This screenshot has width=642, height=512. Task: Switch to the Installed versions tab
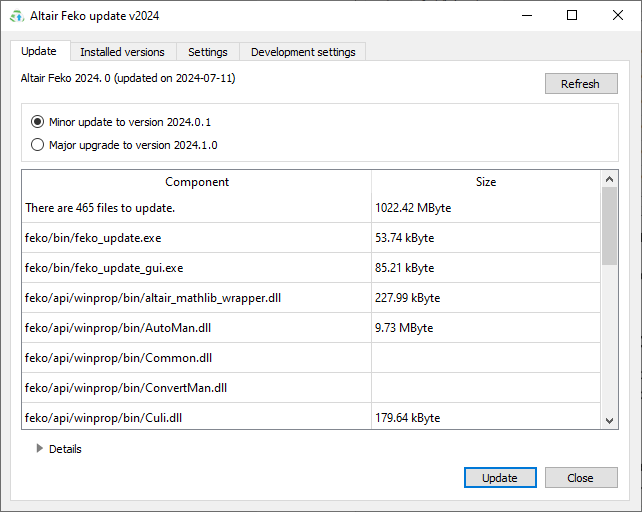pyautogui.click(x=122, y=52)
